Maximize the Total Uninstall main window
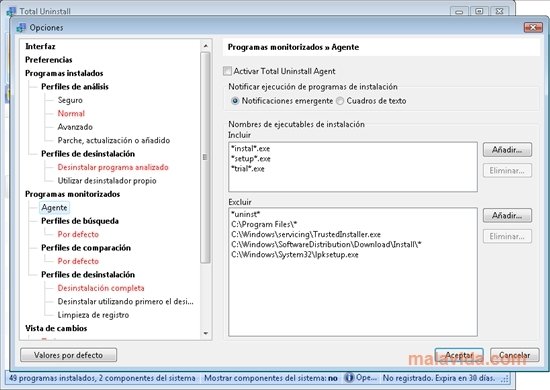Viewport: 550px width, 390px height. 479,12
